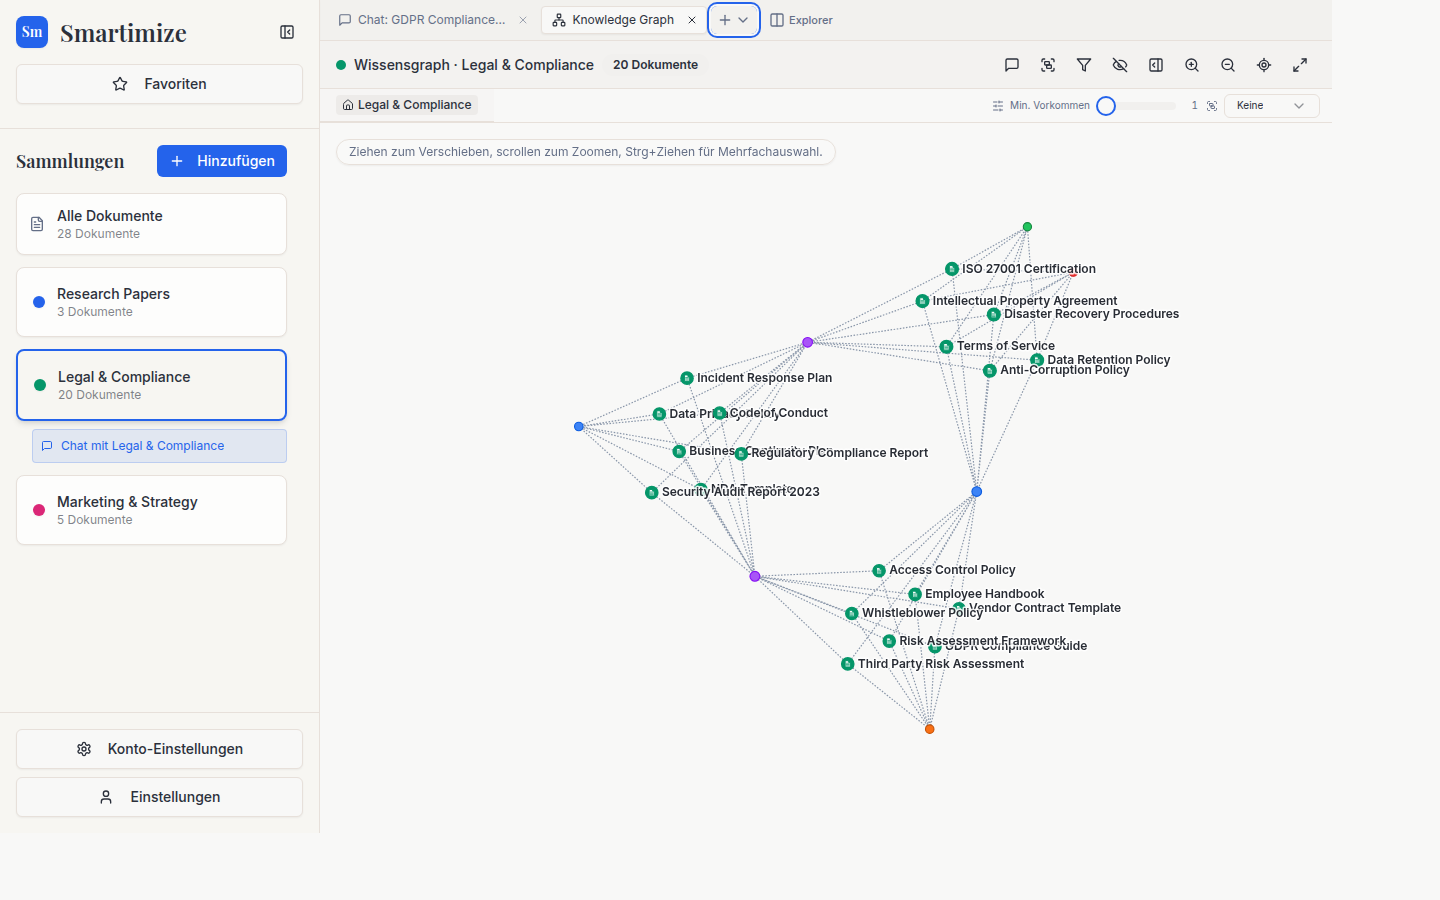This screenshot has width=1440, height=900.
Task: Click the Smartimize logo badge
Action: [x=32, y=32]
